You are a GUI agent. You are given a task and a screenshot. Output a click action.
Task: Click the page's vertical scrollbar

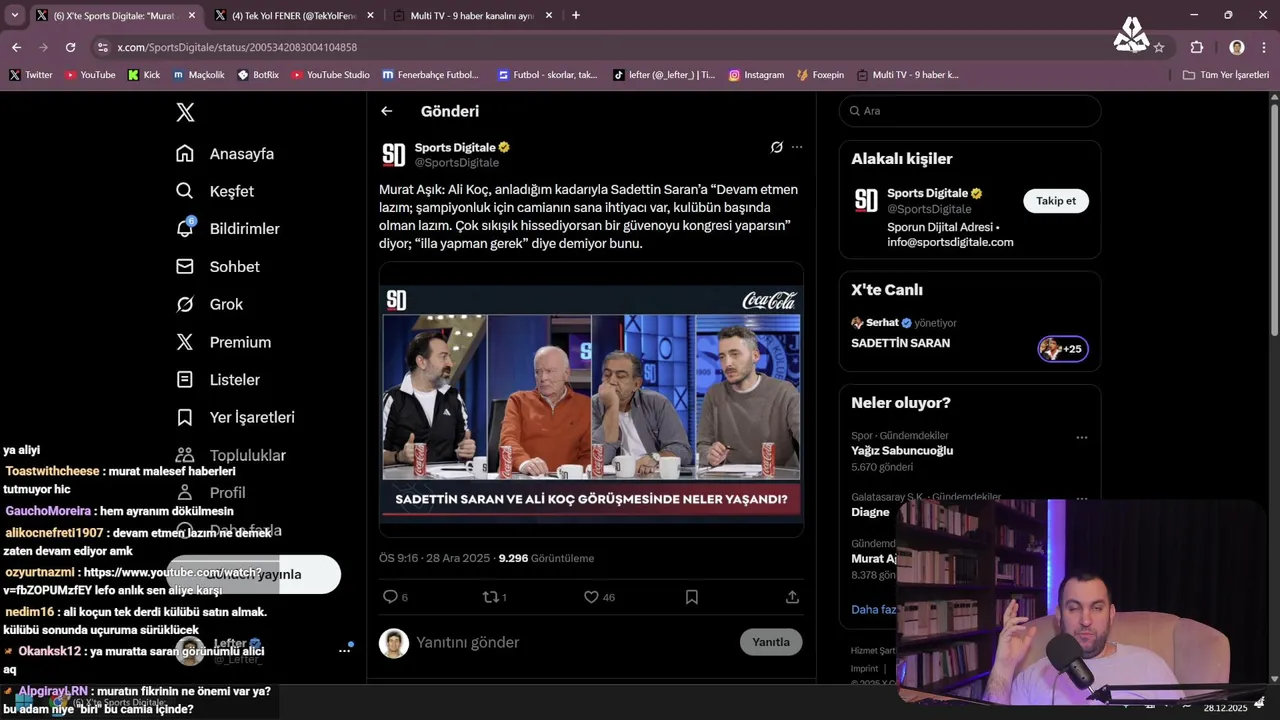coord(1274,220)
